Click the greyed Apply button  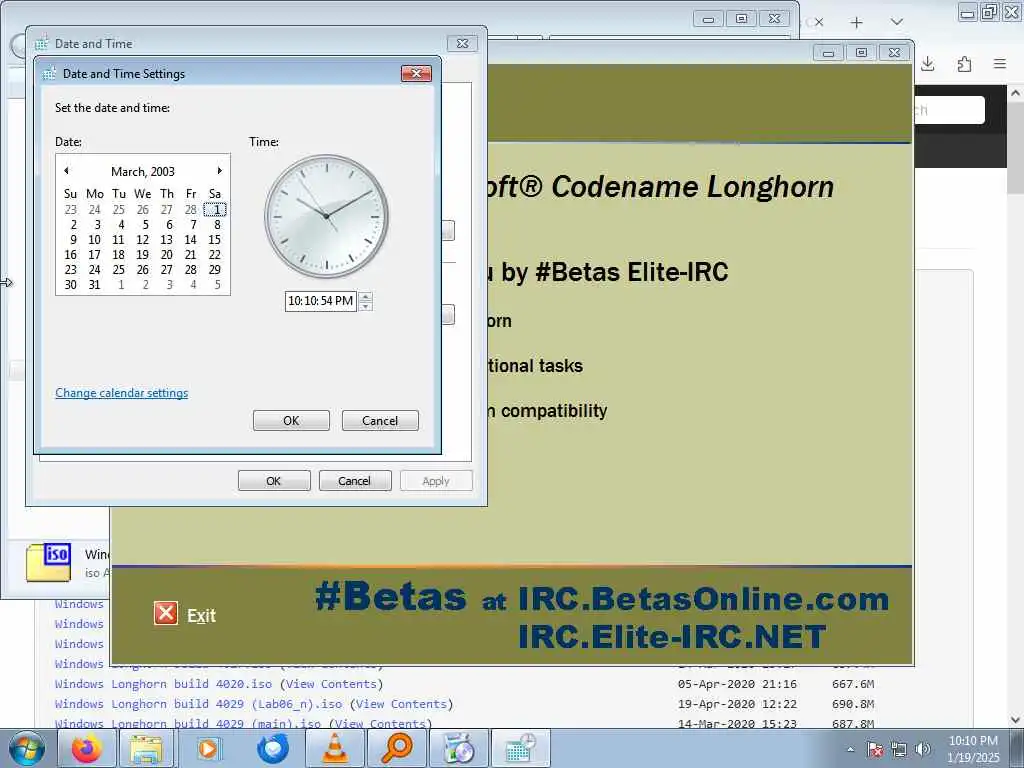tap(436, 481)
